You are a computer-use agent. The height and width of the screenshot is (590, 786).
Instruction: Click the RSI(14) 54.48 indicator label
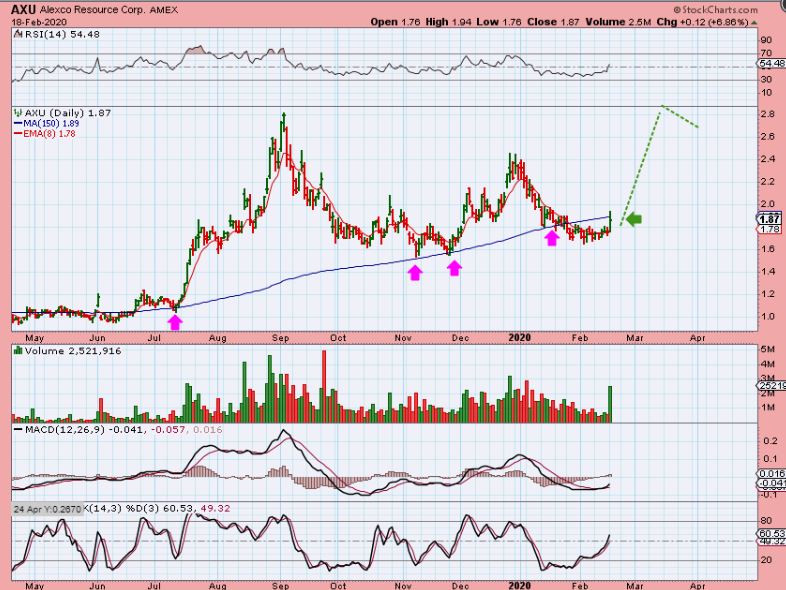[62, 35]
